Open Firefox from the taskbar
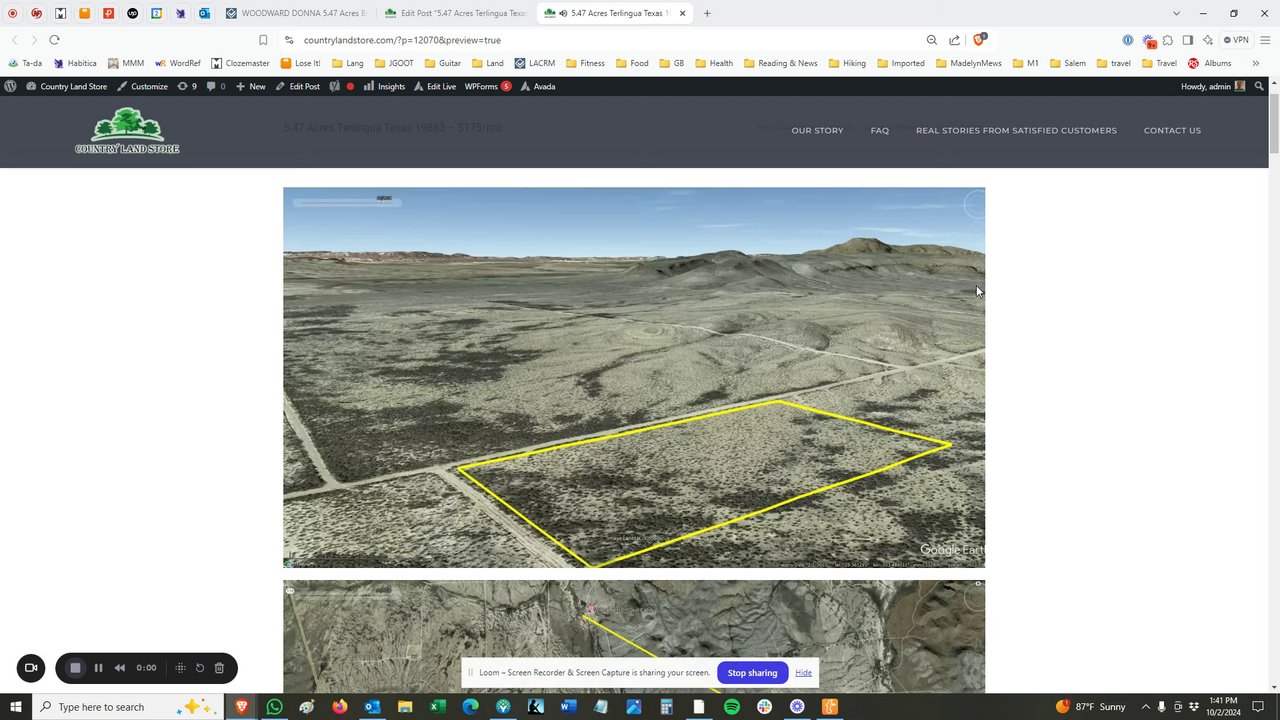The image size is (1280, 720). tap(339, 707)
